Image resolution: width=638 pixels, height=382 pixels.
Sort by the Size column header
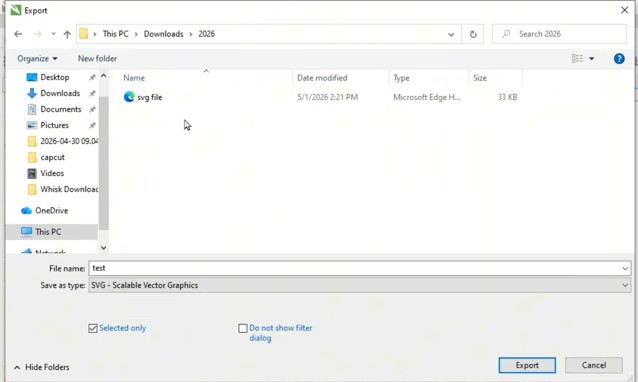click(480, 78)
